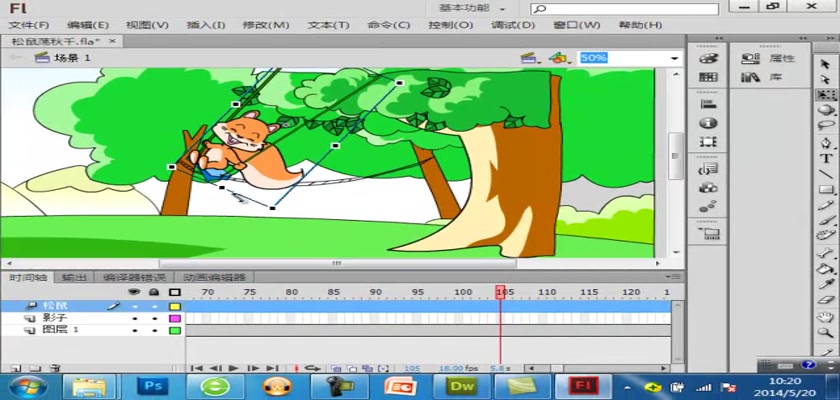Select the Pen tool
Screen dimensions: 840x400
tap(826, 144)
